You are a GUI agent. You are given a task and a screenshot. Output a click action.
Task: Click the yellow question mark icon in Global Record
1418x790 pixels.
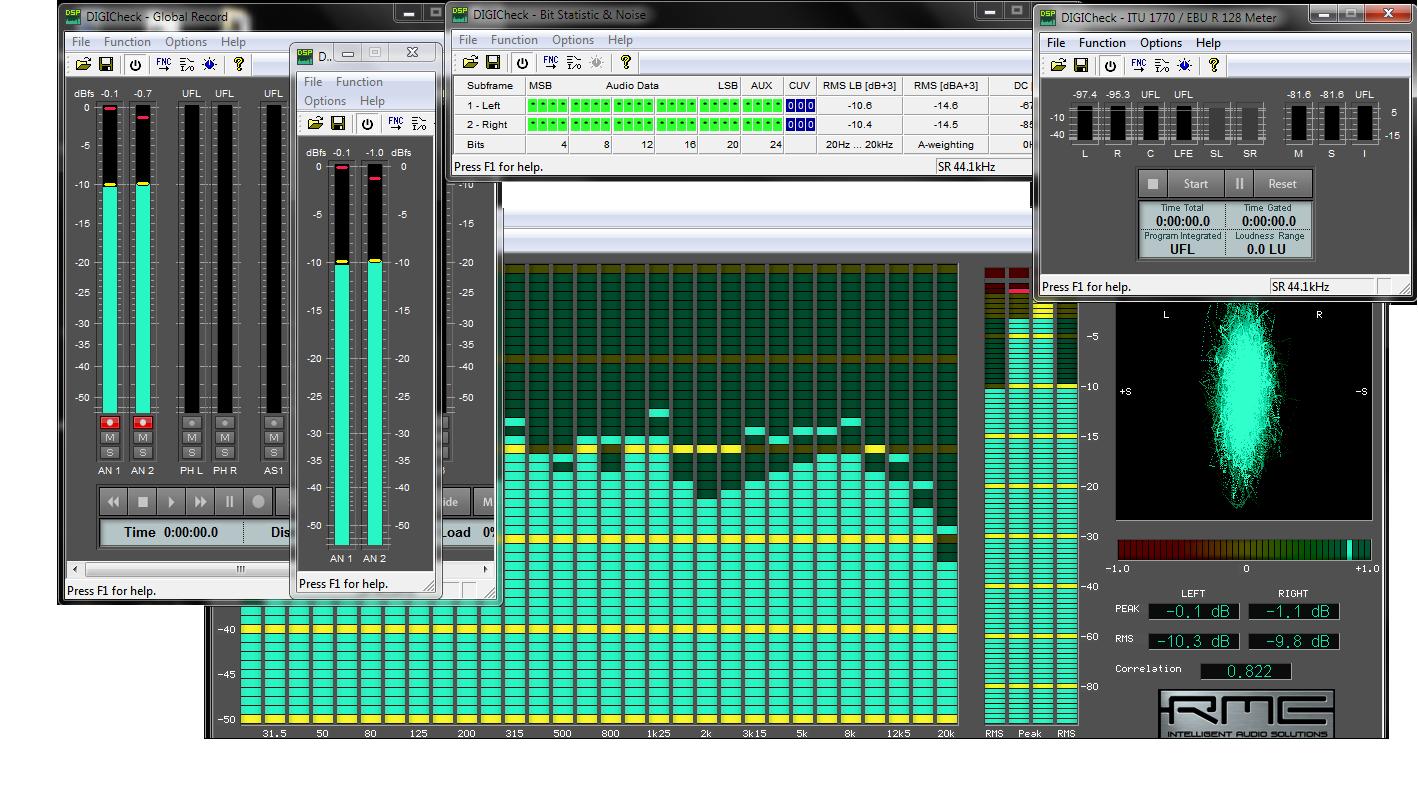pos(239,64)
